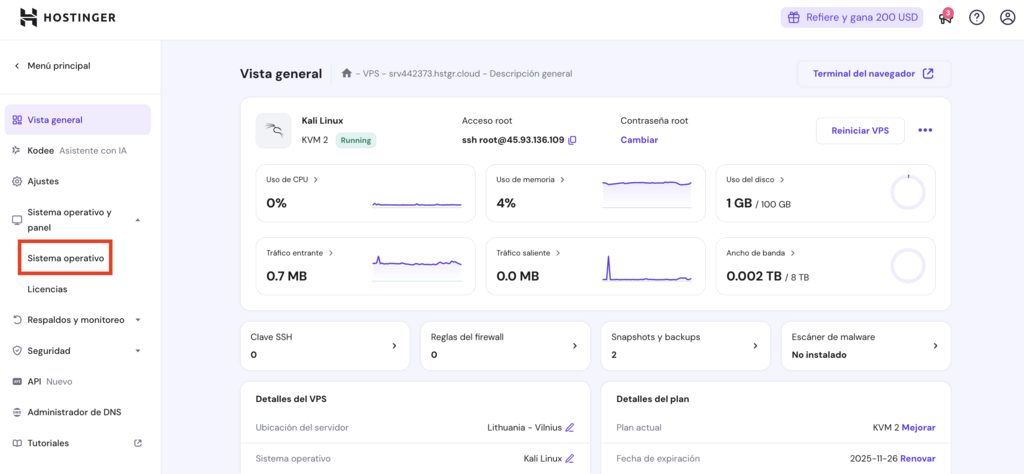Click the home icon in breadcrumb
This screenshot has width=1024, height=474.
click(347, 73)
